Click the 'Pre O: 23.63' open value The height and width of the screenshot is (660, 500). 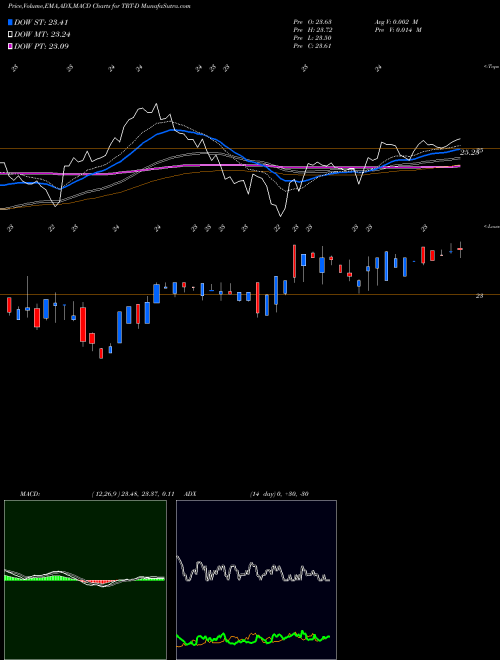coord(312,22)
